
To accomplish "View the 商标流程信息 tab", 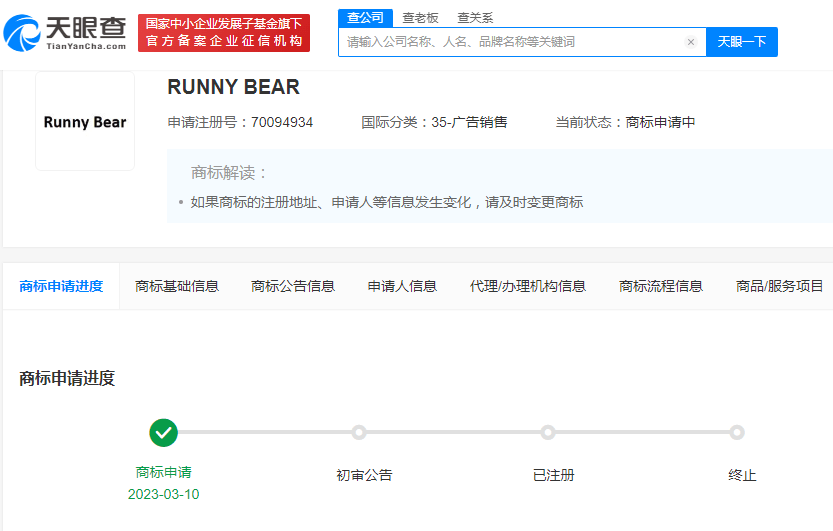I will (661, 286).
